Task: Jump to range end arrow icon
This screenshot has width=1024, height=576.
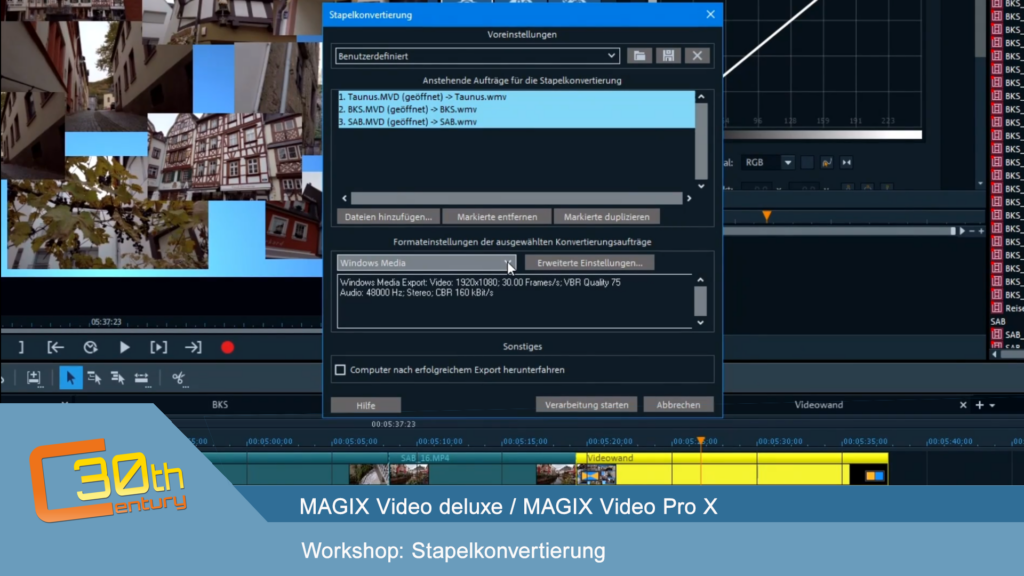Action: [193, 347]
